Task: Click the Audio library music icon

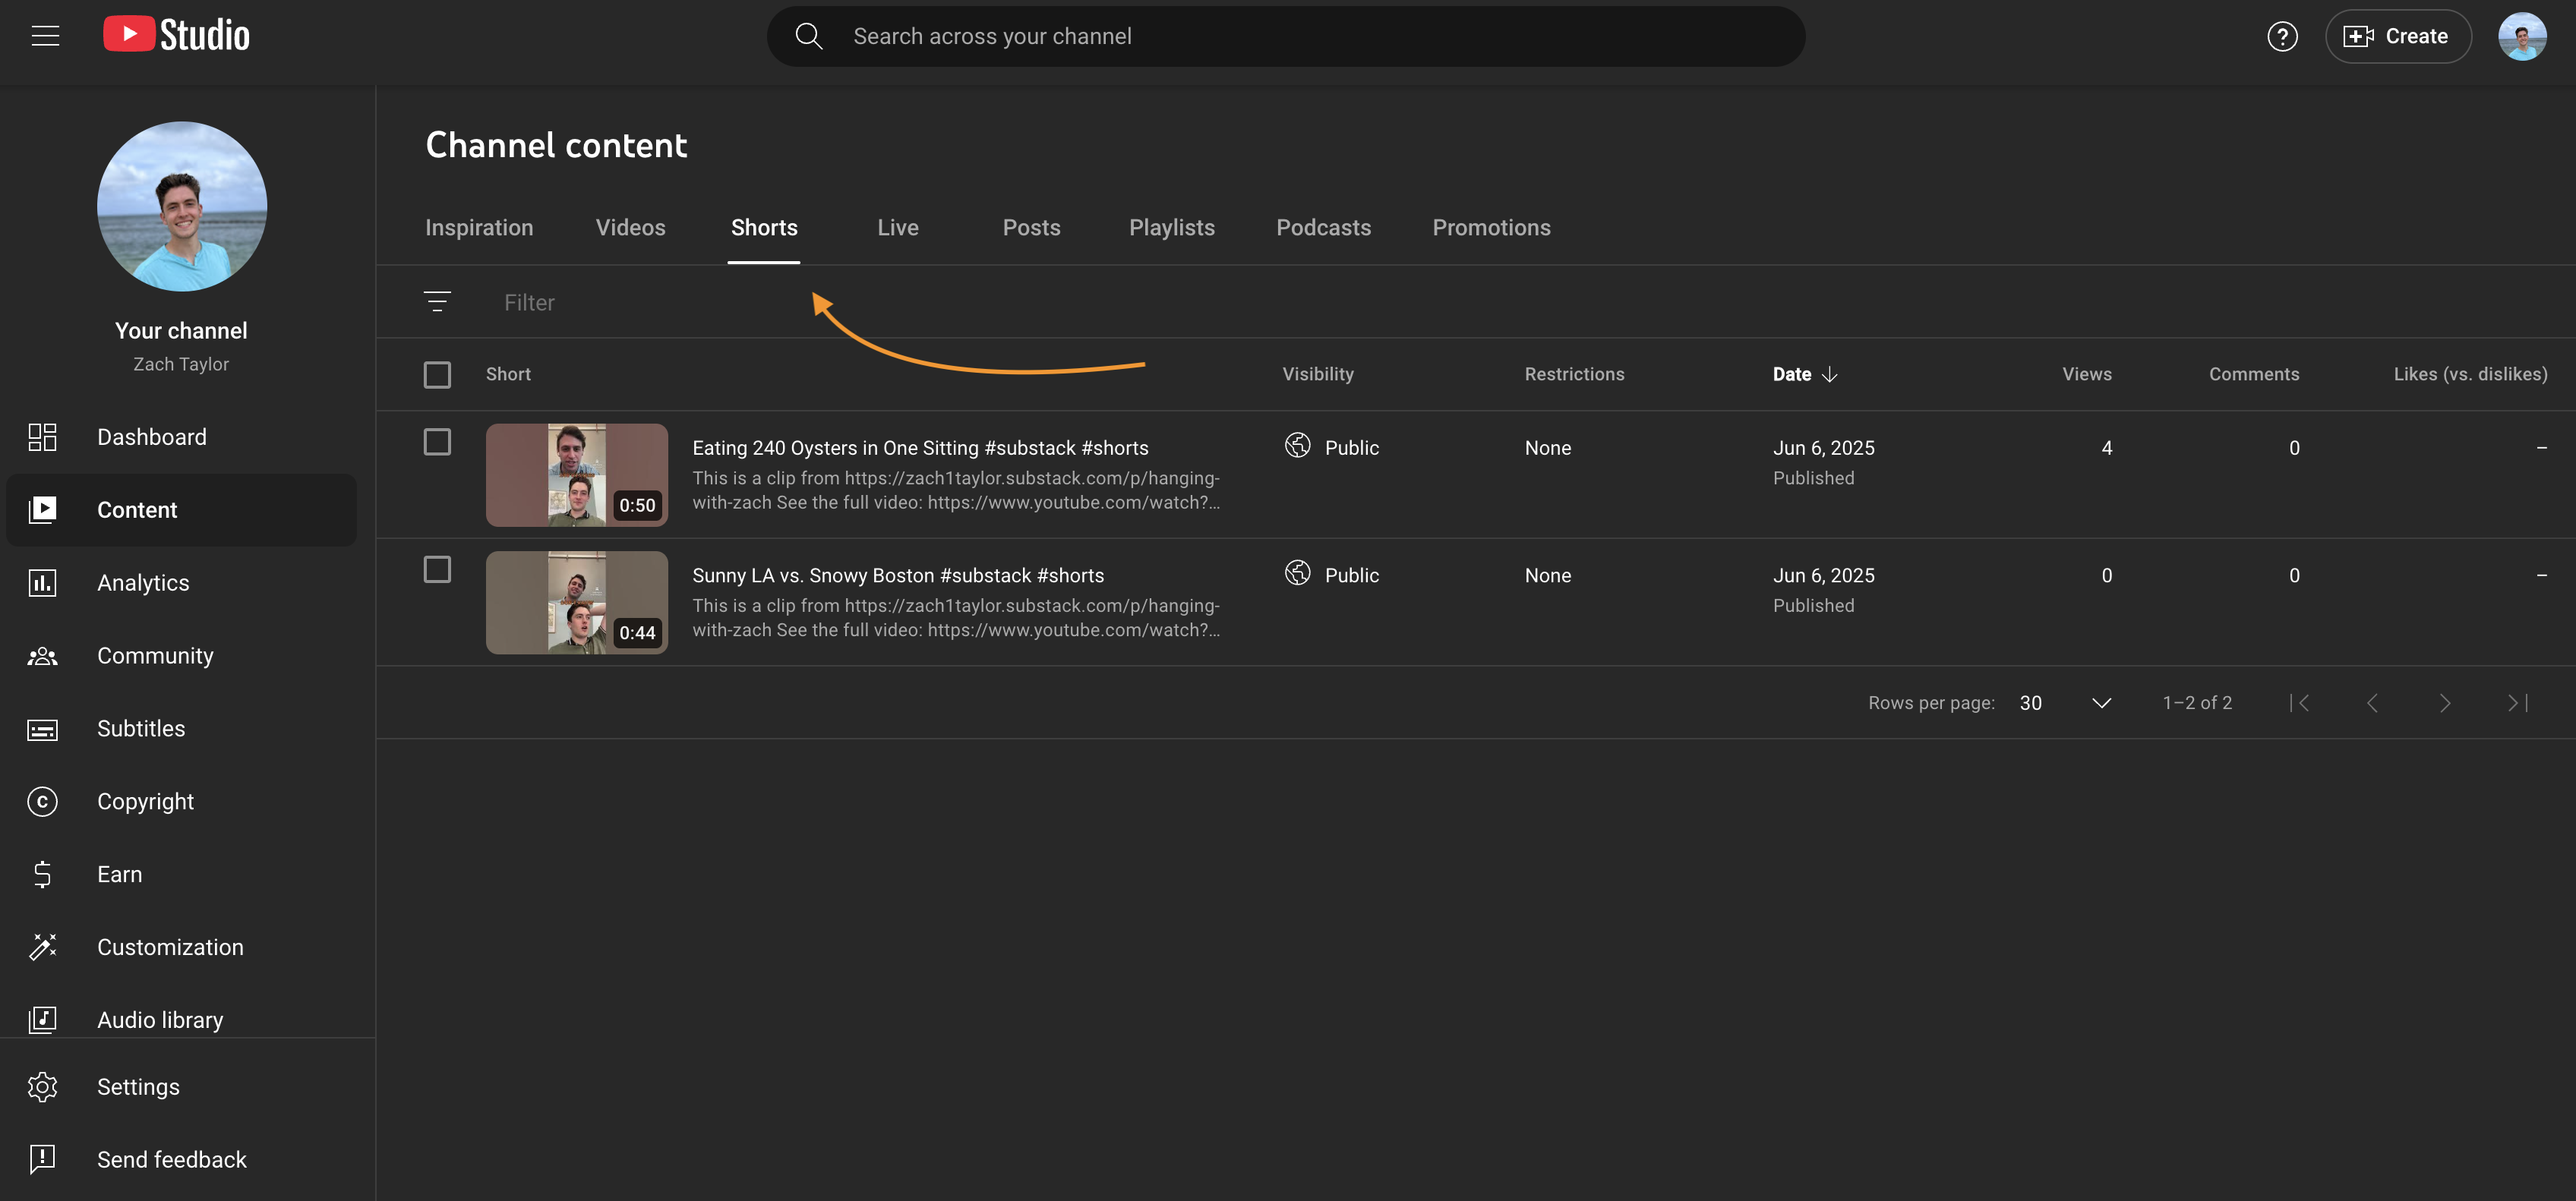Action: [42, 1020]
